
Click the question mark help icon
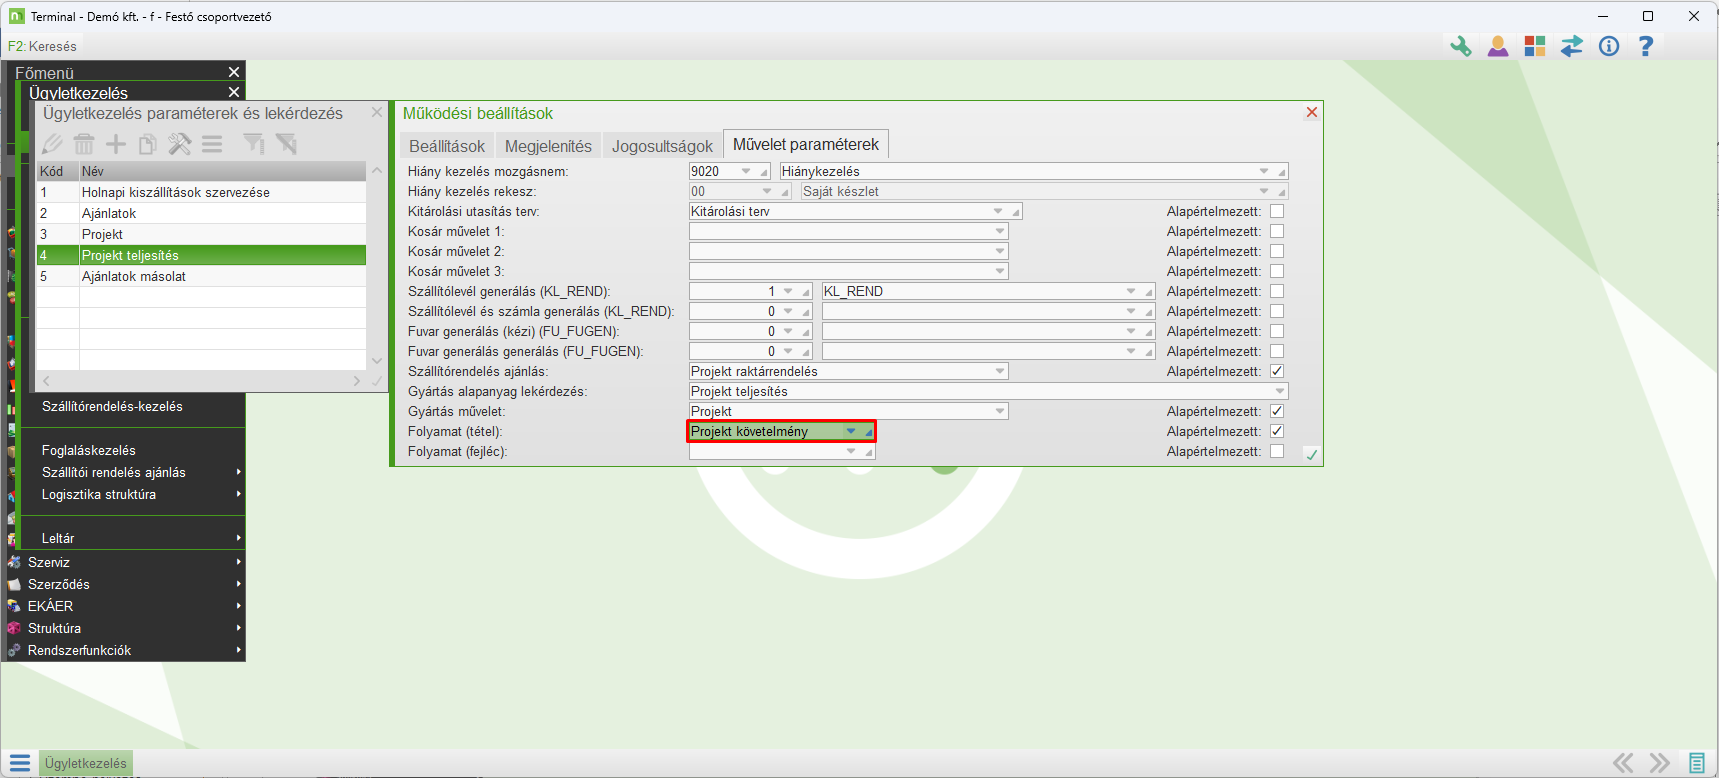(x=1646, y=46)
